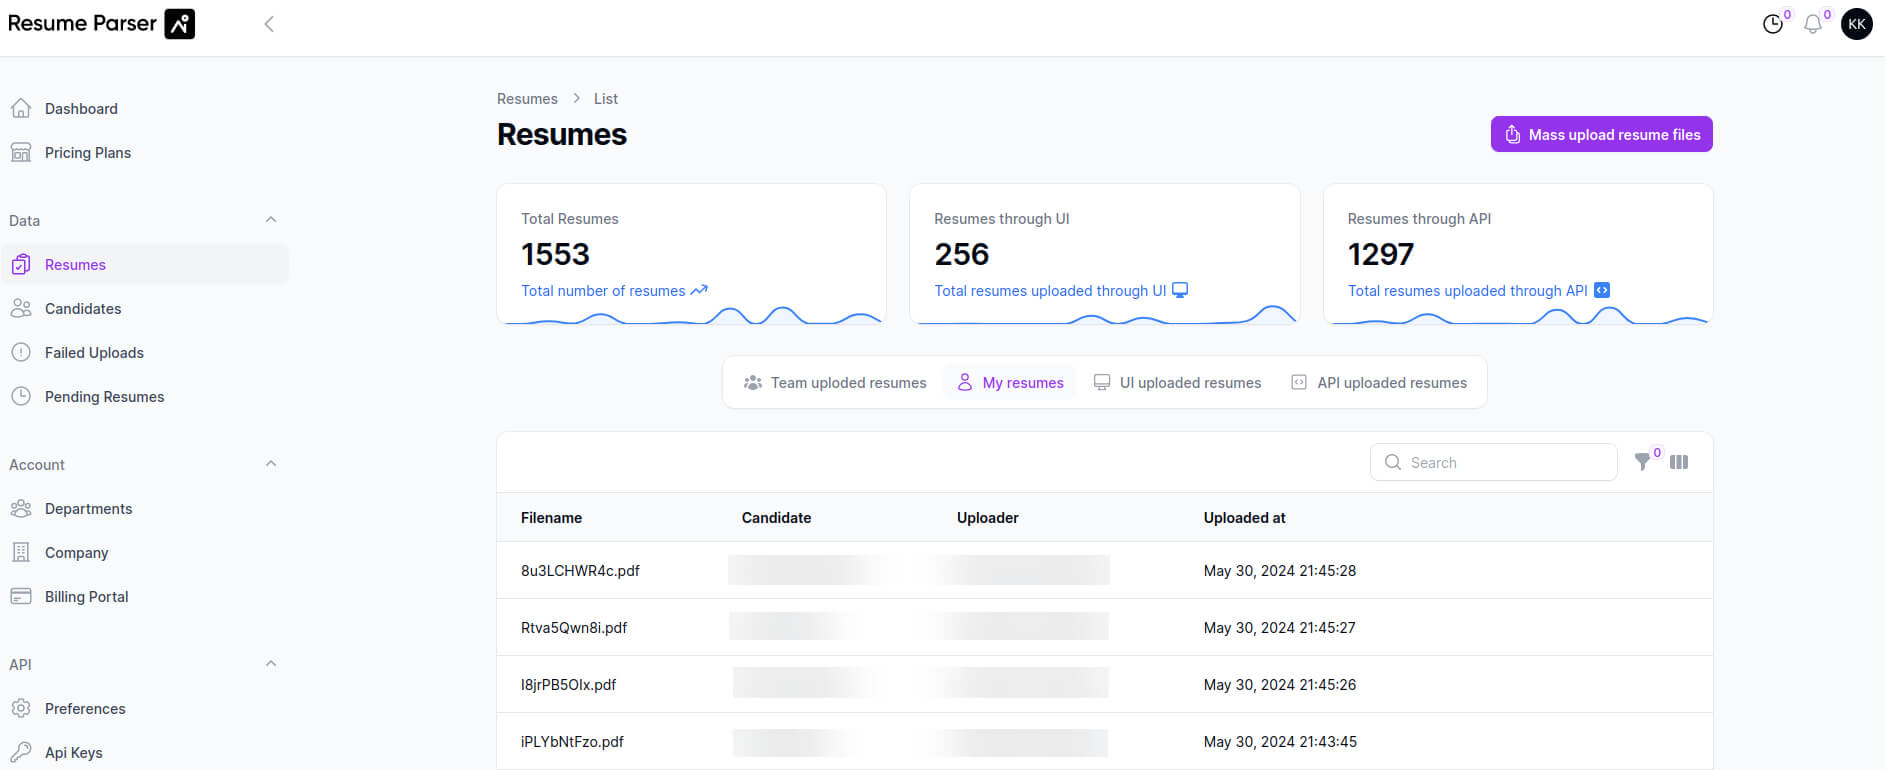
Task: Click the Api Keys key icon
Action: coord(21,752)
